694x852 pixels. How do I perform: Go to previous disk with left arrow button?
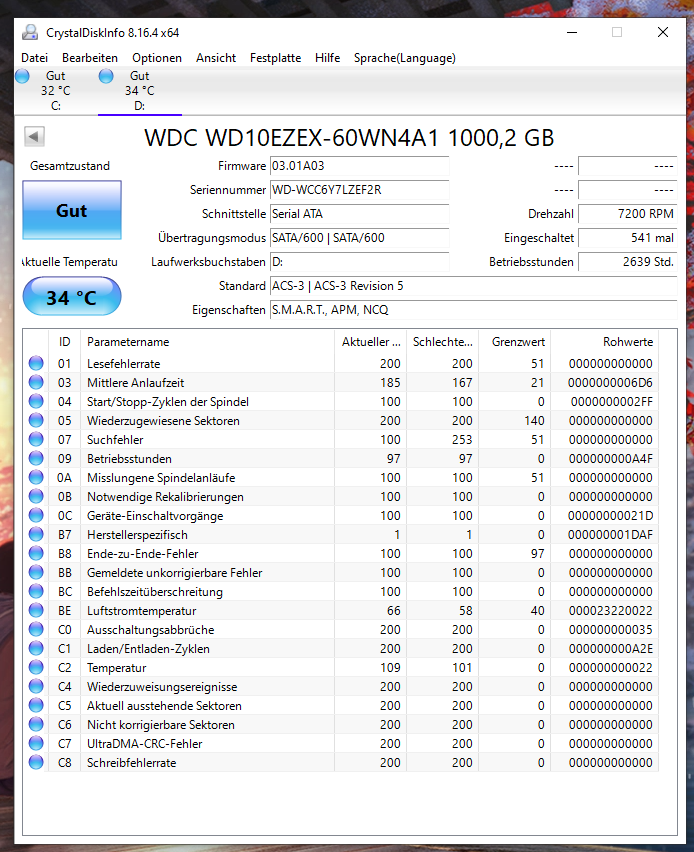(x=34, y=136)
